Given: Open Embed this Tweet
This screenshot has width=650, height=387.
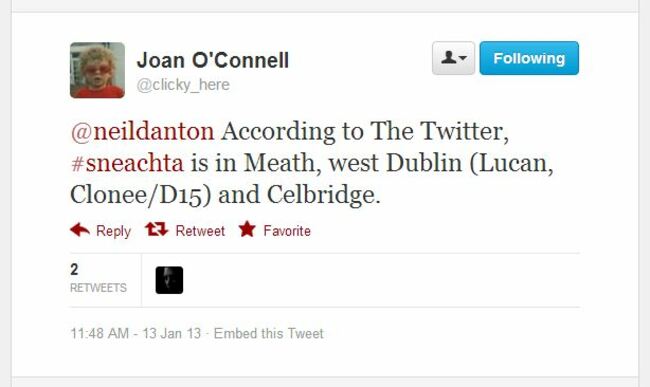Looking at the screenshot, I should (269, 334).
